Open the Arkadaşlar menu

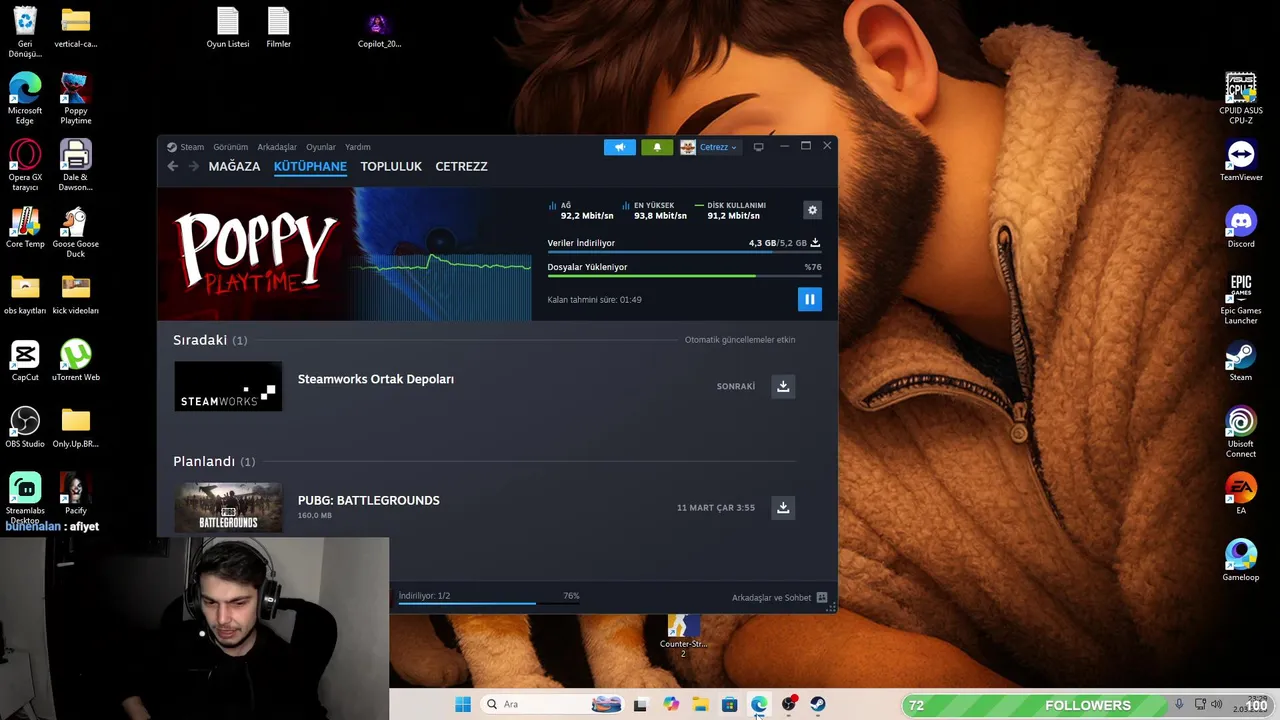click(277, 147)
